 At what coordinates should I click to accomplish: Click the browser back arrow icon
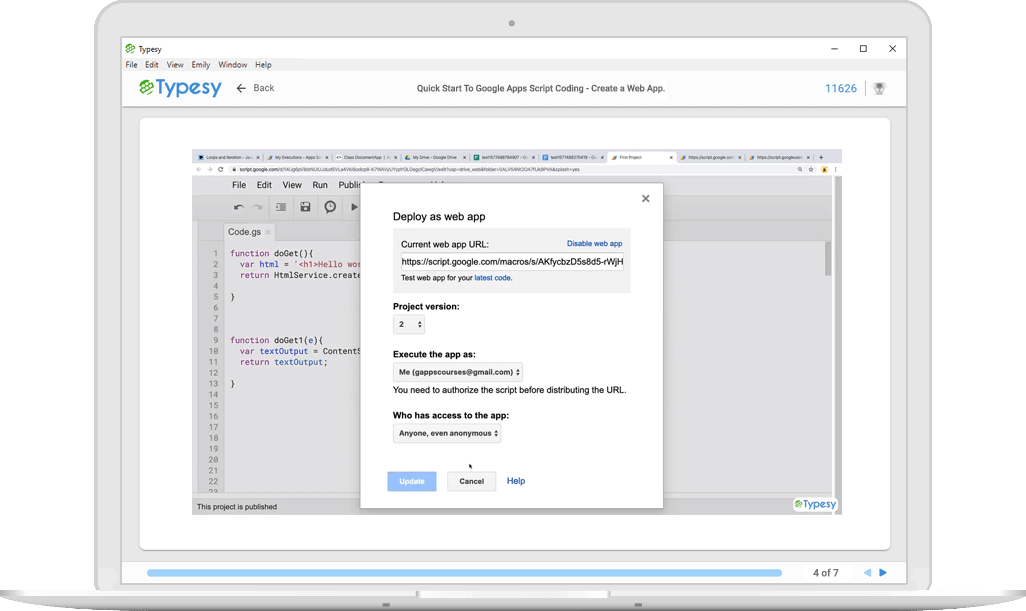(x=199, y=169)
